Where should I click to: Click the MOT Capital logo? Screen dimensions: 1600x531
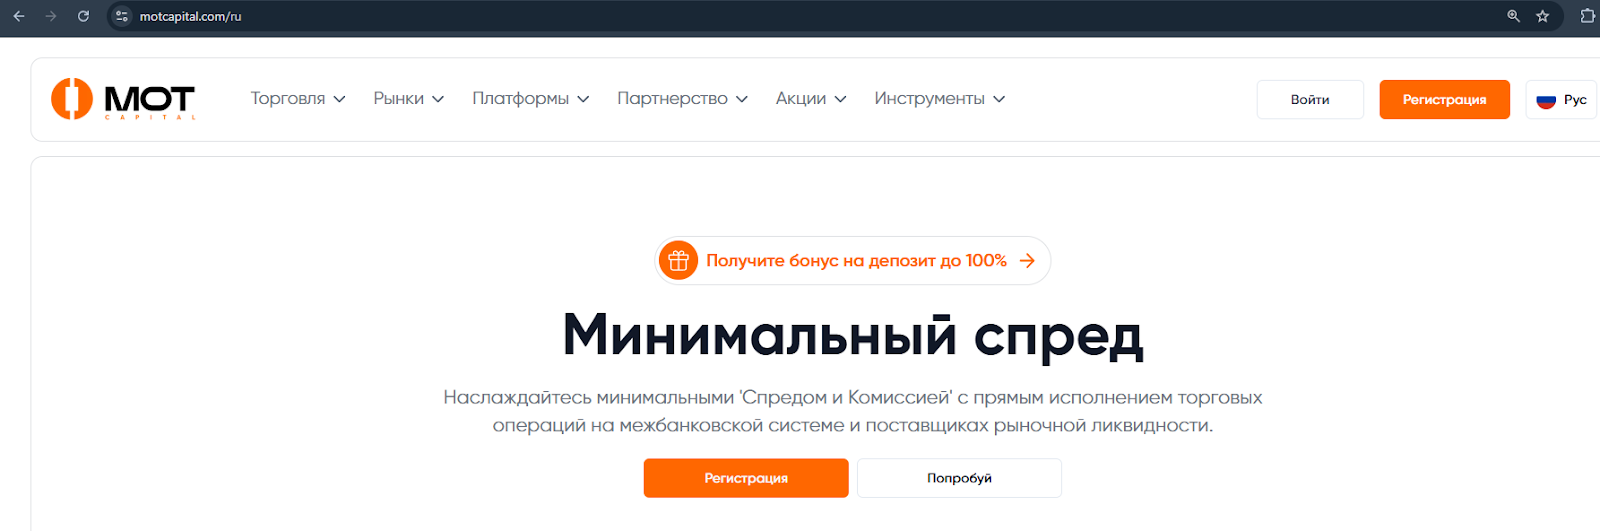[x=123, y=99]
